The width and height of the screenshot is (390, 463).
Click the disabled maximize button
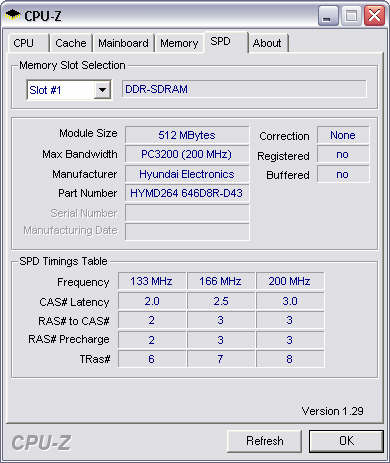[351, 16]
